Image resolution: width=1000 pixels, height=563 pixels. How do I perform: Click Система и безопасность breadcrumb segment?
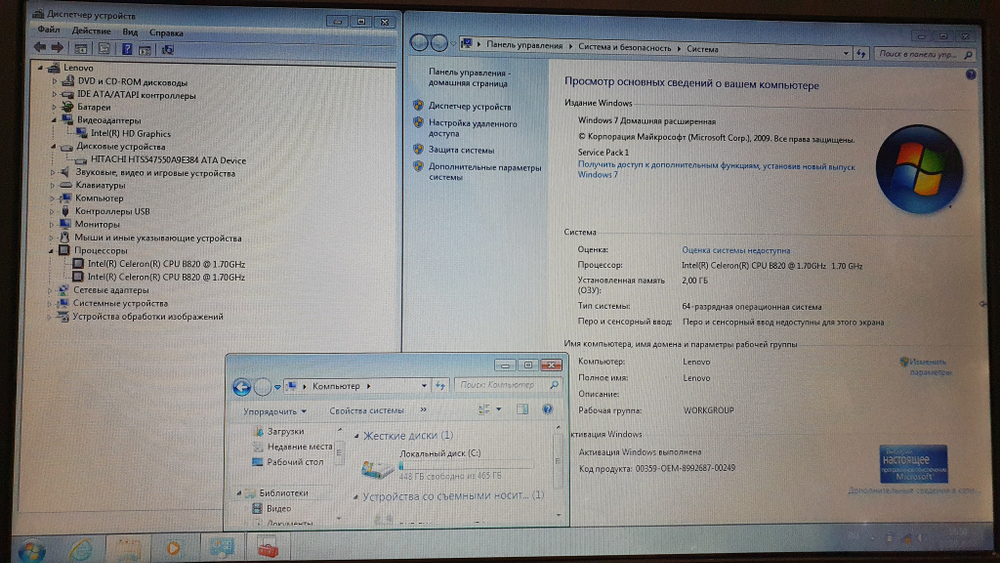624,48
